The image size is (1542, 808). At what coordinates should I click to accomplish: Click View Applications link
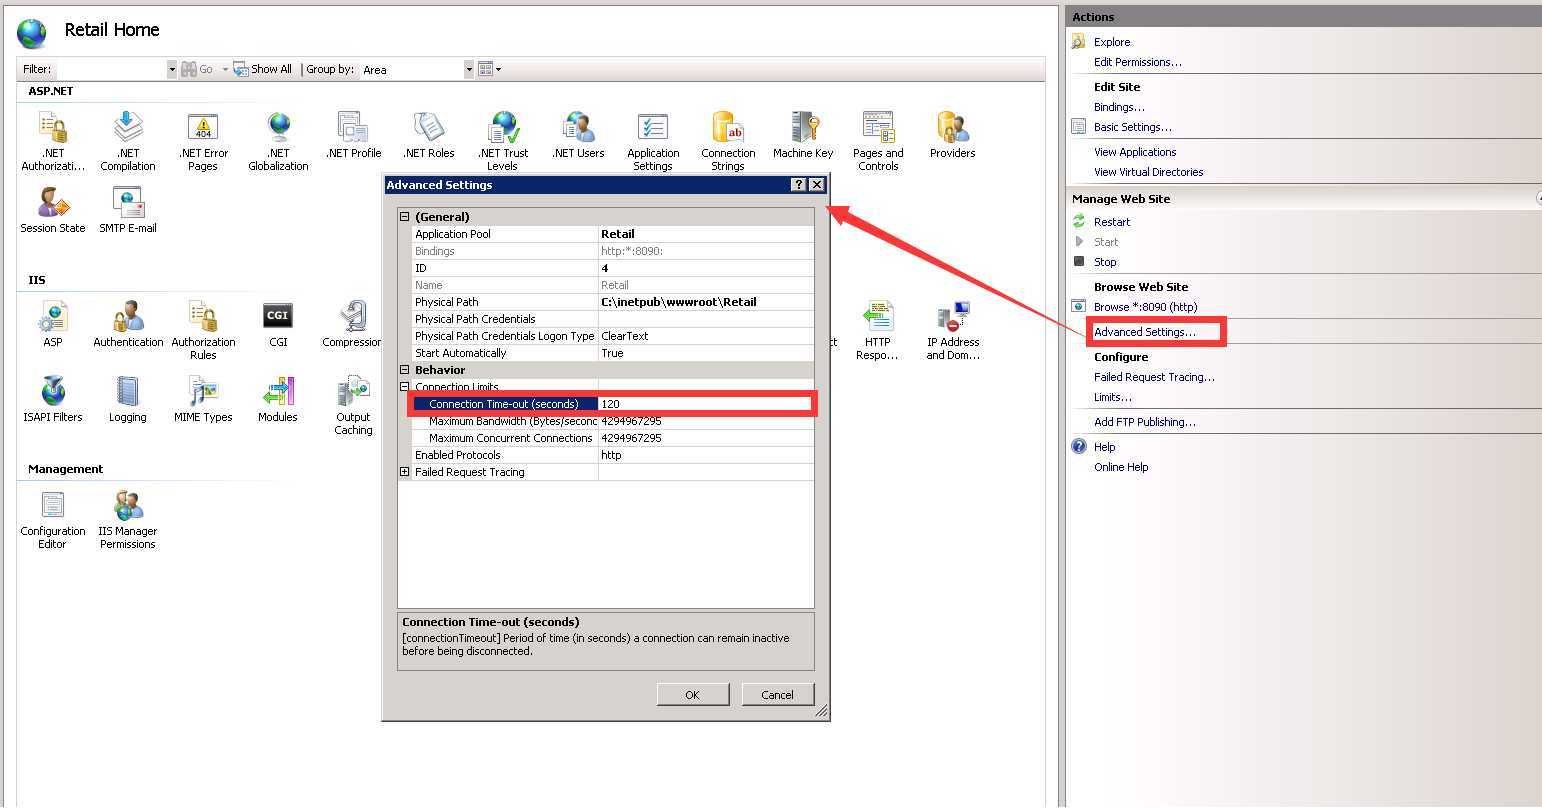click(x=1135, y=152)
